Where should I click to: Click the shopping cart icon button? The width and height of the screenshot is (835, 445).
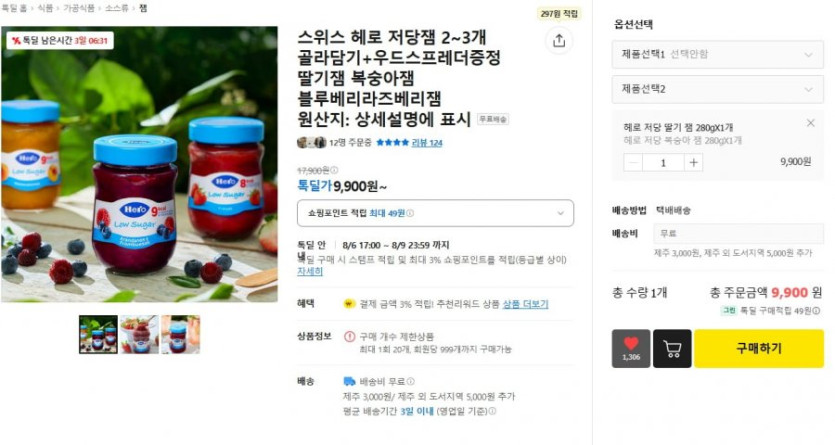tap(672, 348)
